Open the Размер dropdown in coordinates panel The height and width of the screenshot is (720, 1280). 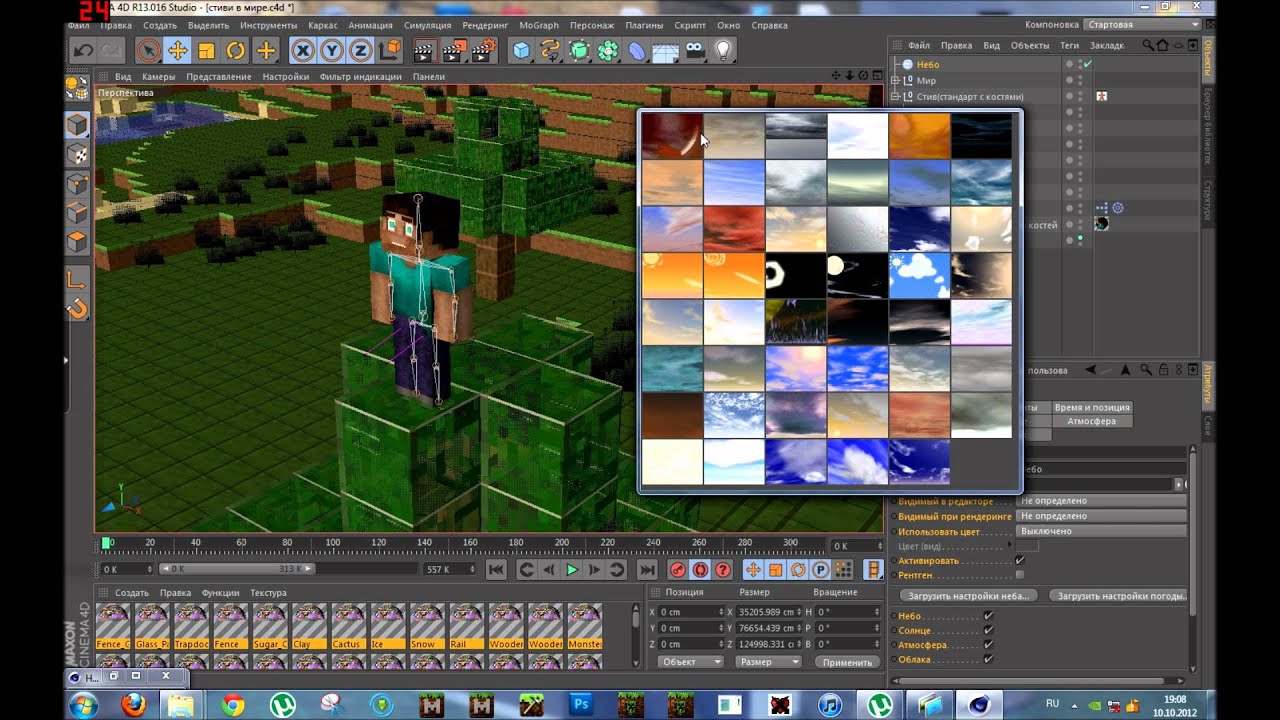click(768, 662)
